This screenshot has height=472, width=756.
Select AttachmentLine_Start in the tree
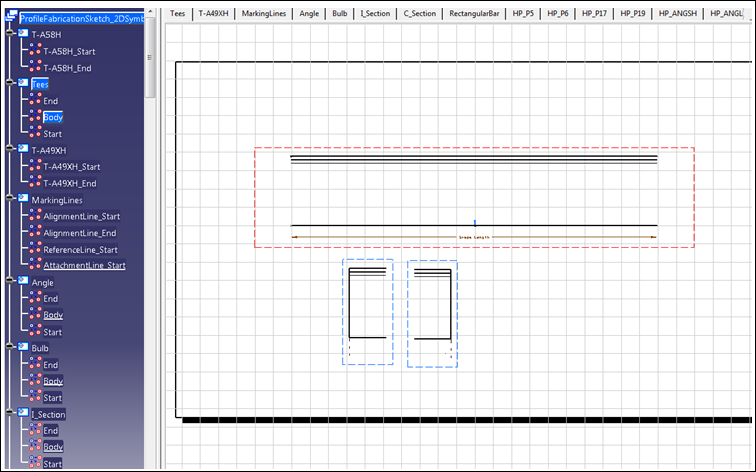pos(84,266)
